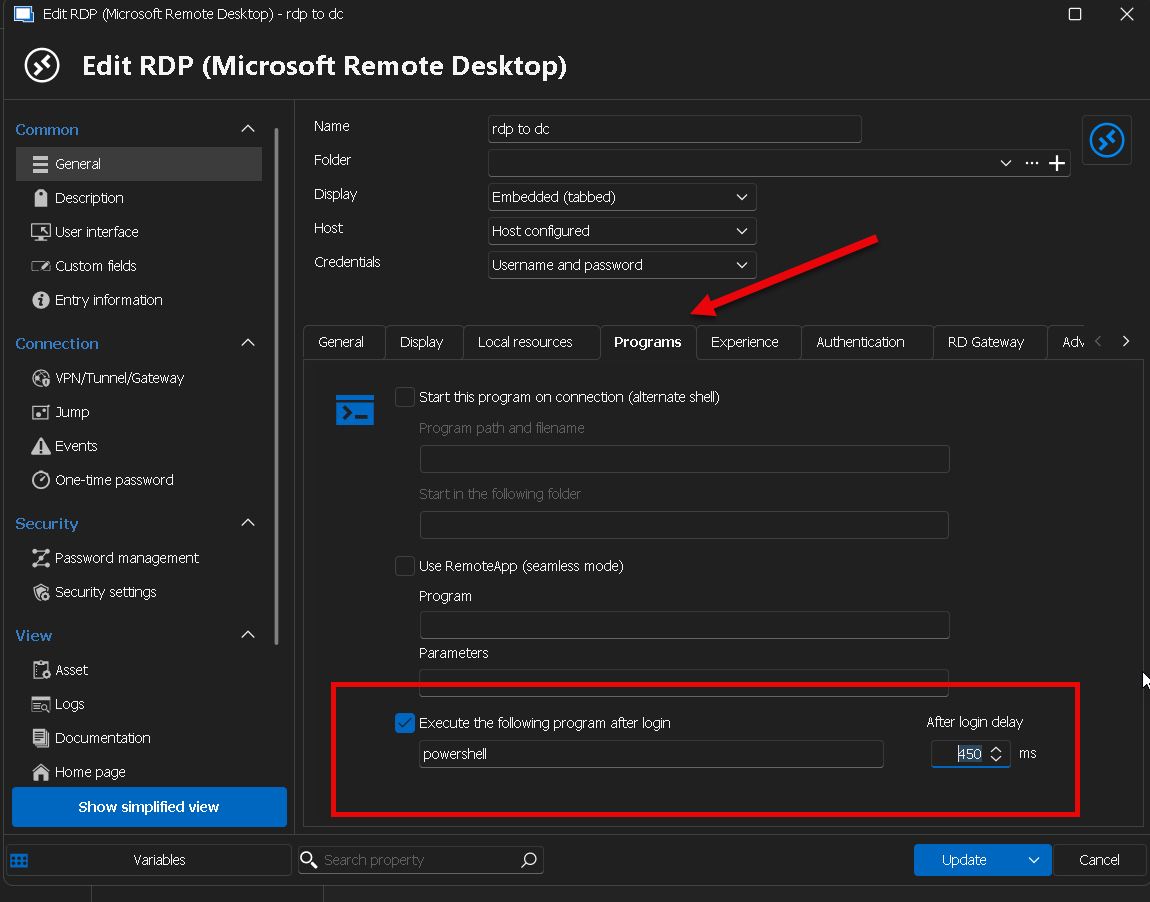Open VPN/Tunnel/Gateway globe icon
The image size is (1150, 902).
pos(40,378)
